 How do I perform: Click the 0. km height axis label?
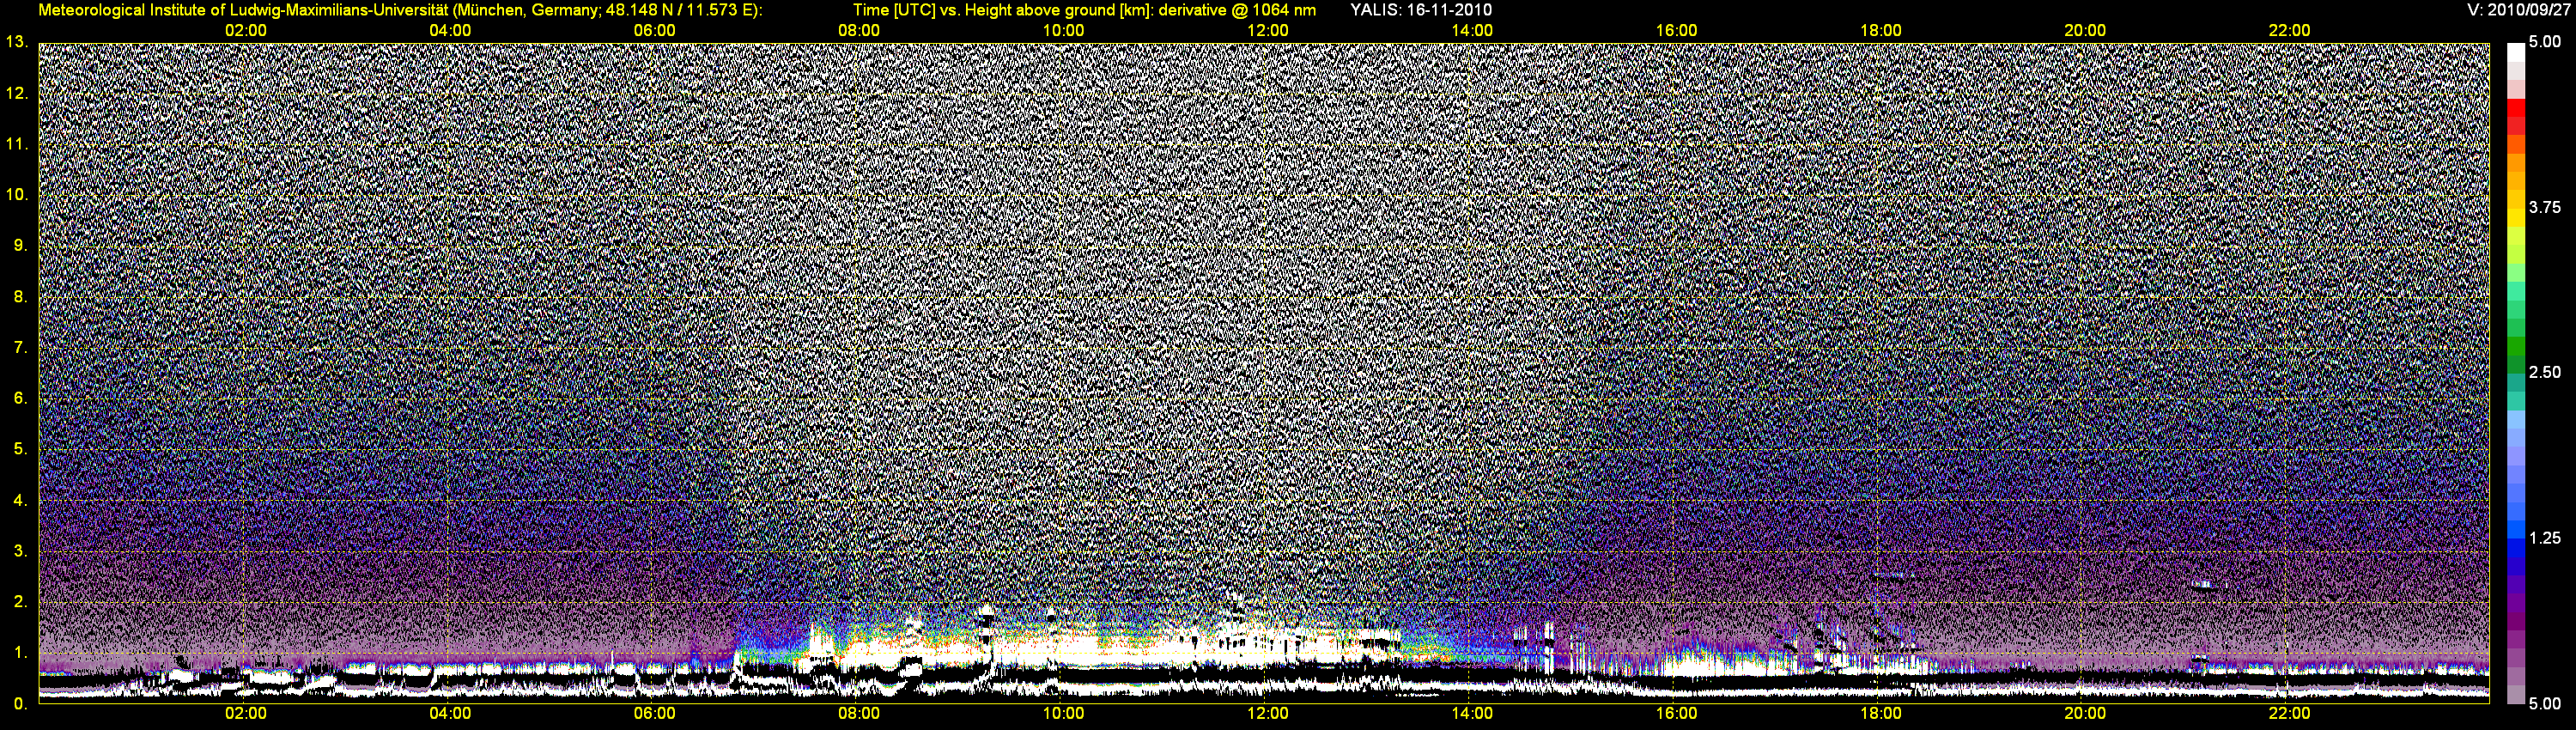point(21,704)
